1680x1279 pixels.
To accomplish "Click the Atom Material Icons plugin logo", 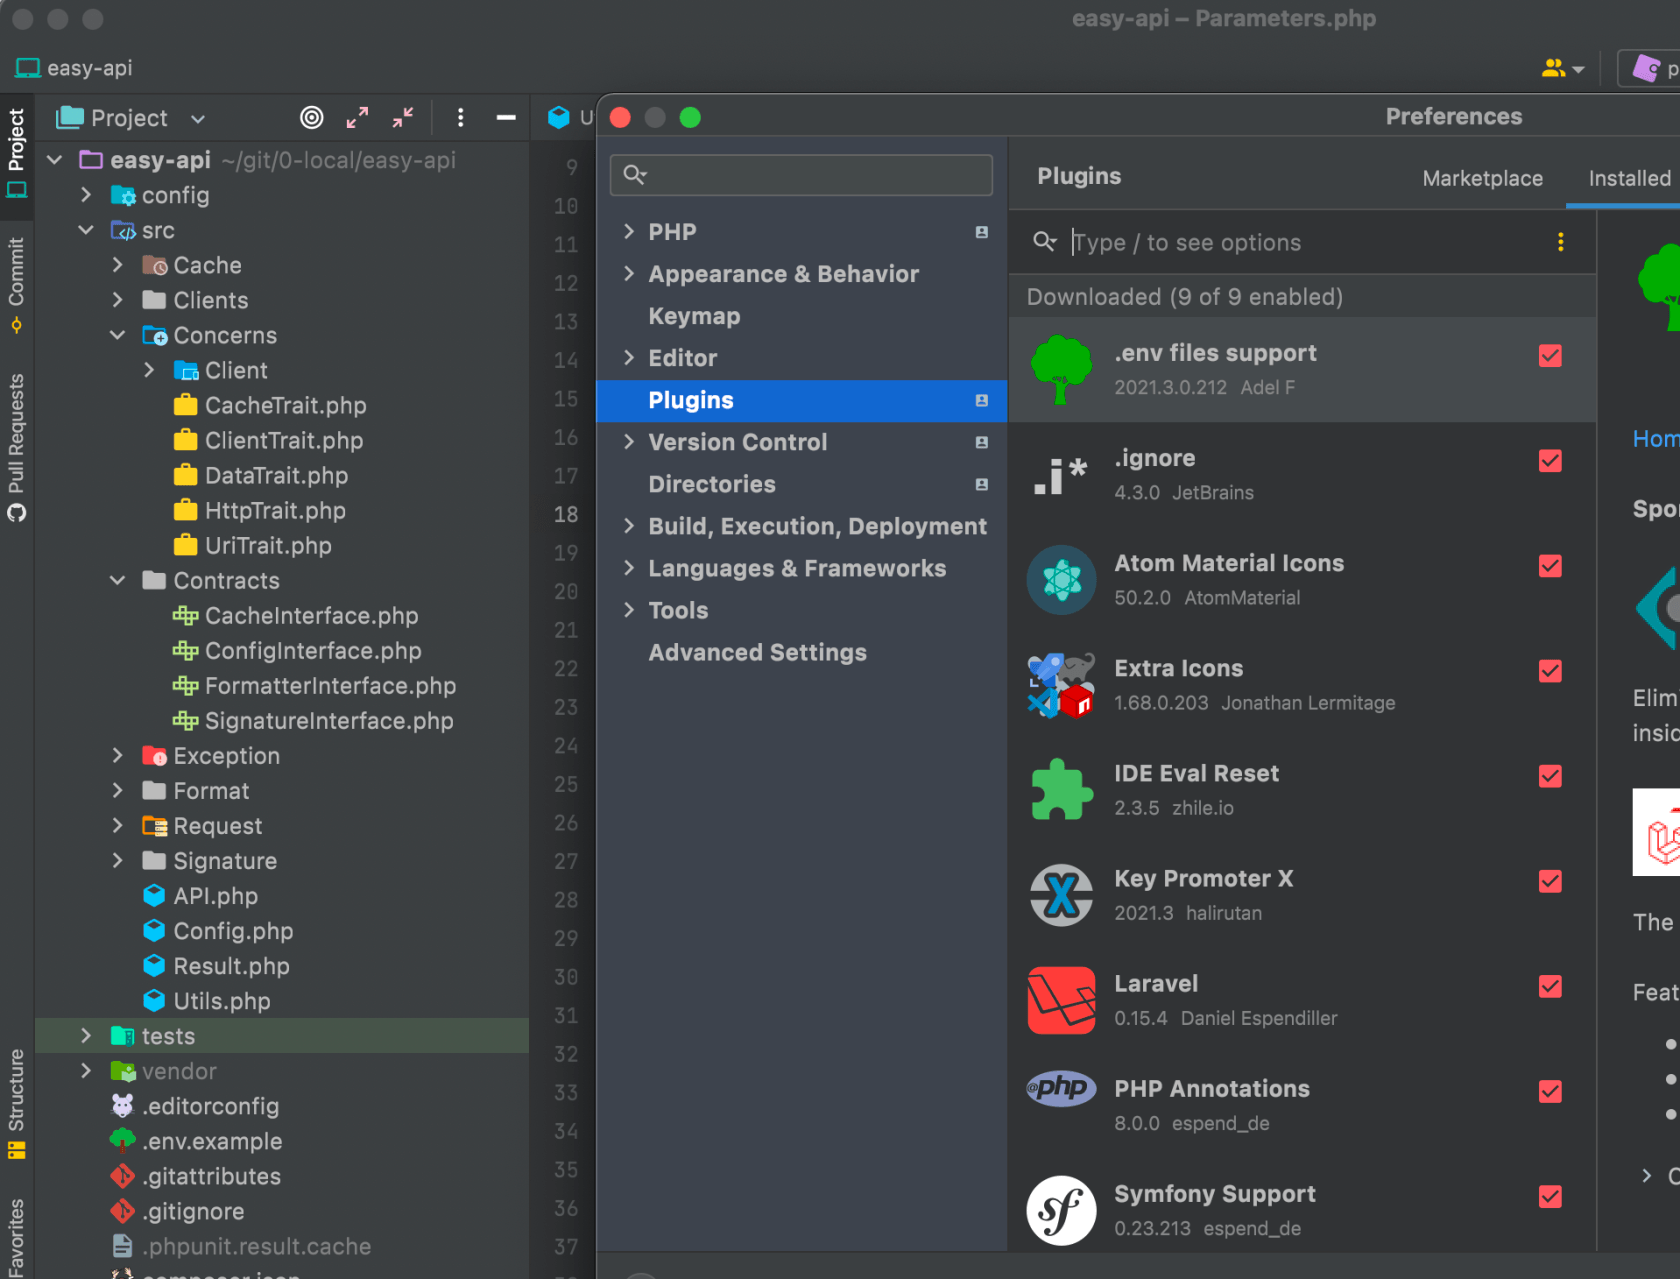I will [x=1061, y=580].
